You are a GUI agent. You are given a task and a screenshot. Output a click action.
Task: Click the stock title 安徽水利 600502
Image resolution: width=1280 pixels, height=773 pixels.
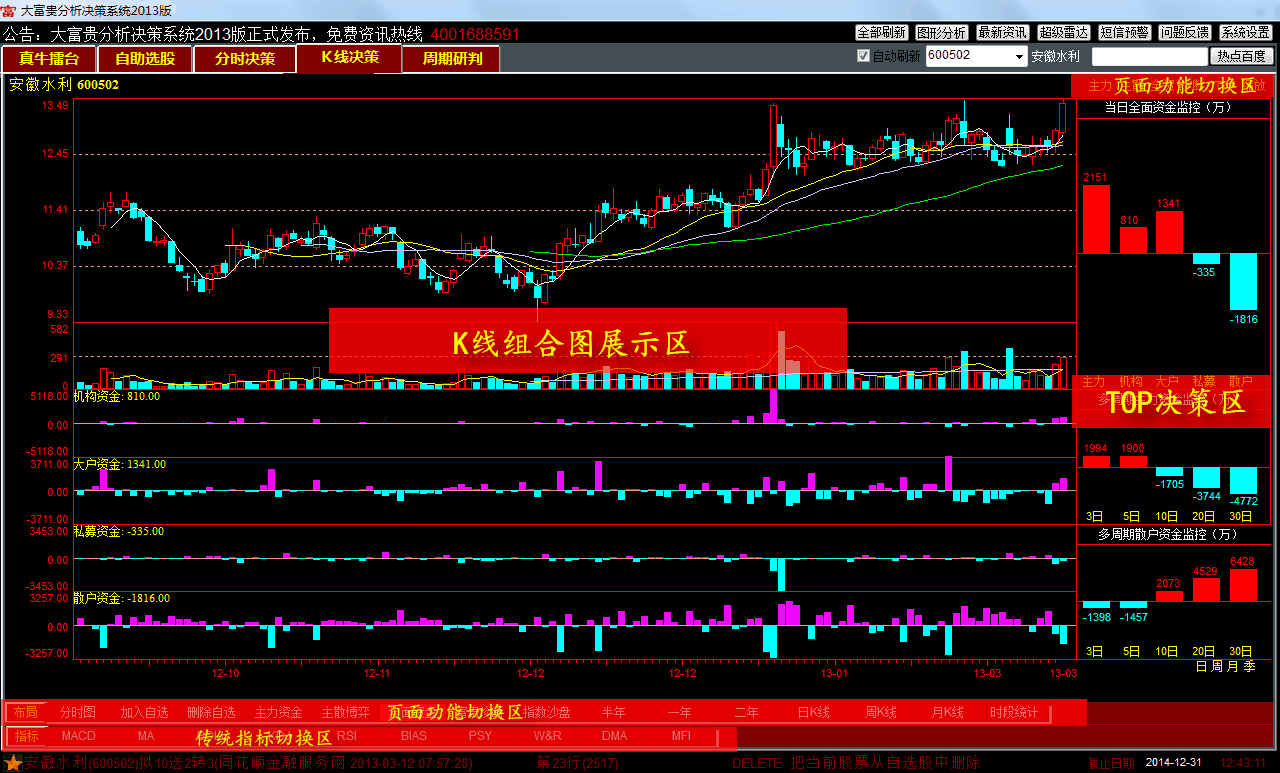coord(64,85)
